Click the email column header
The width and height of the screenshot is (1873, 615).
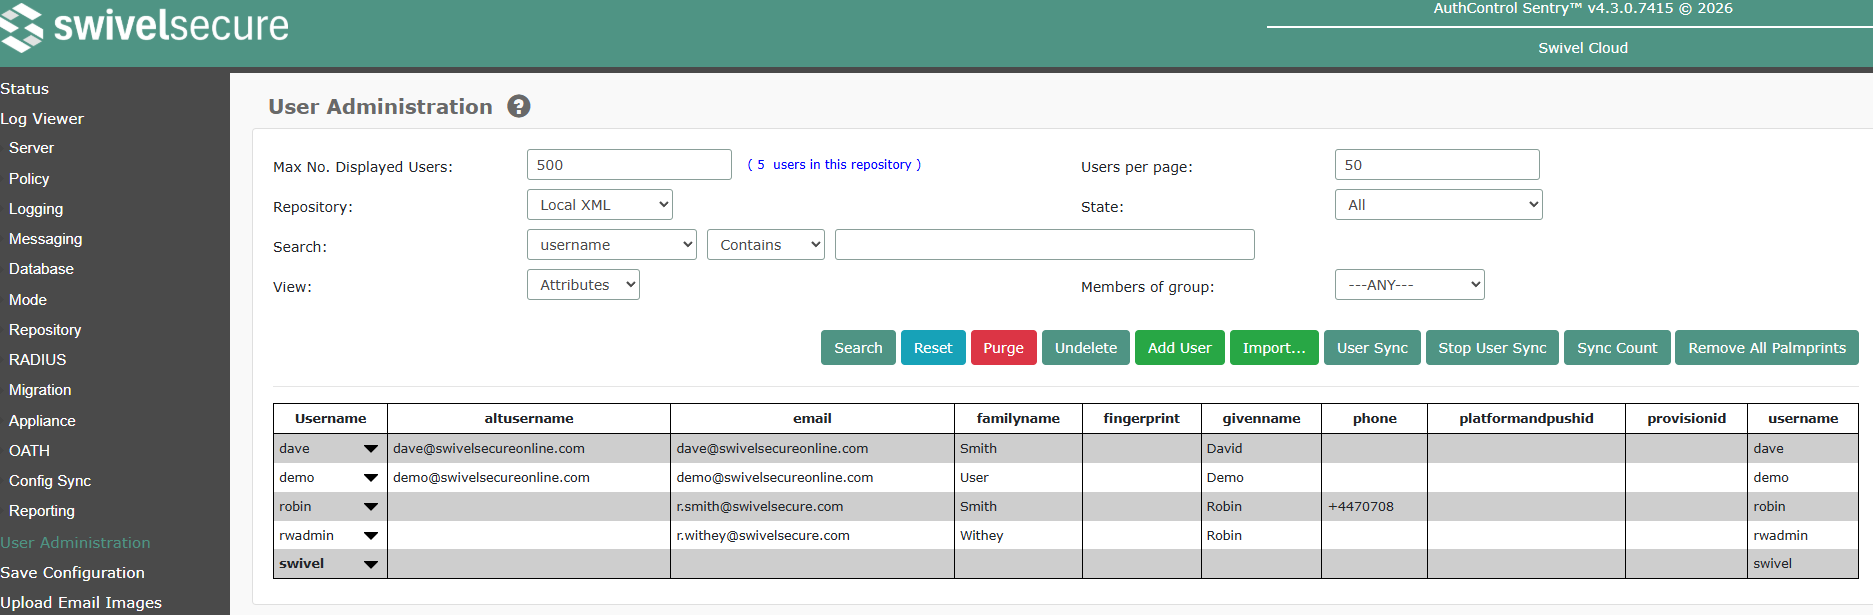812,418
